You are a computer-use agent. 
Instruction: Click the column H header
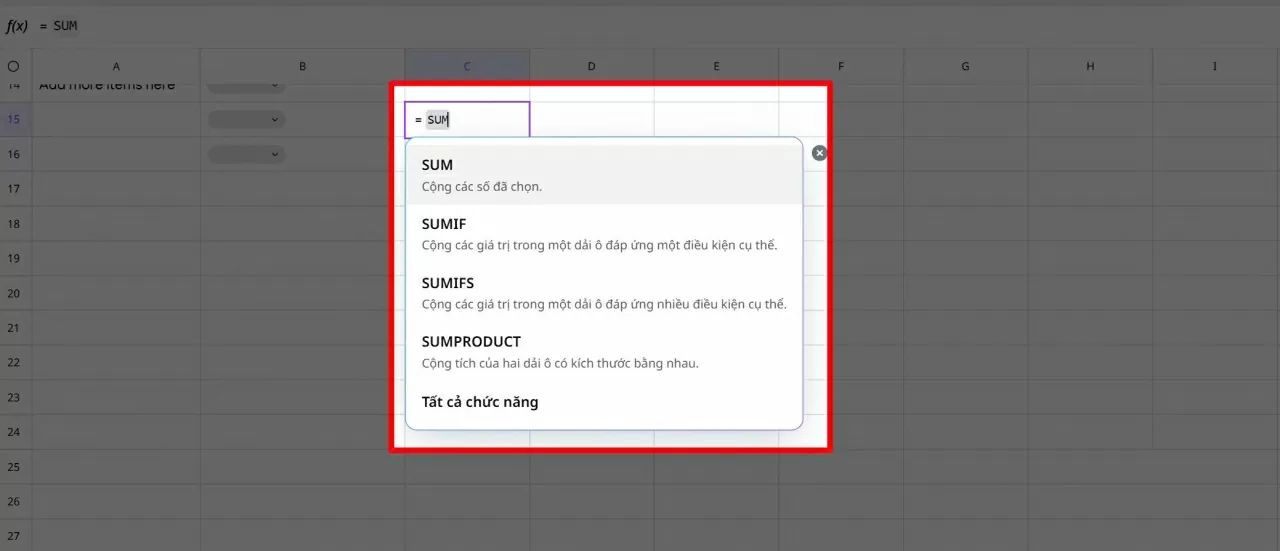tap(1090, 67)
